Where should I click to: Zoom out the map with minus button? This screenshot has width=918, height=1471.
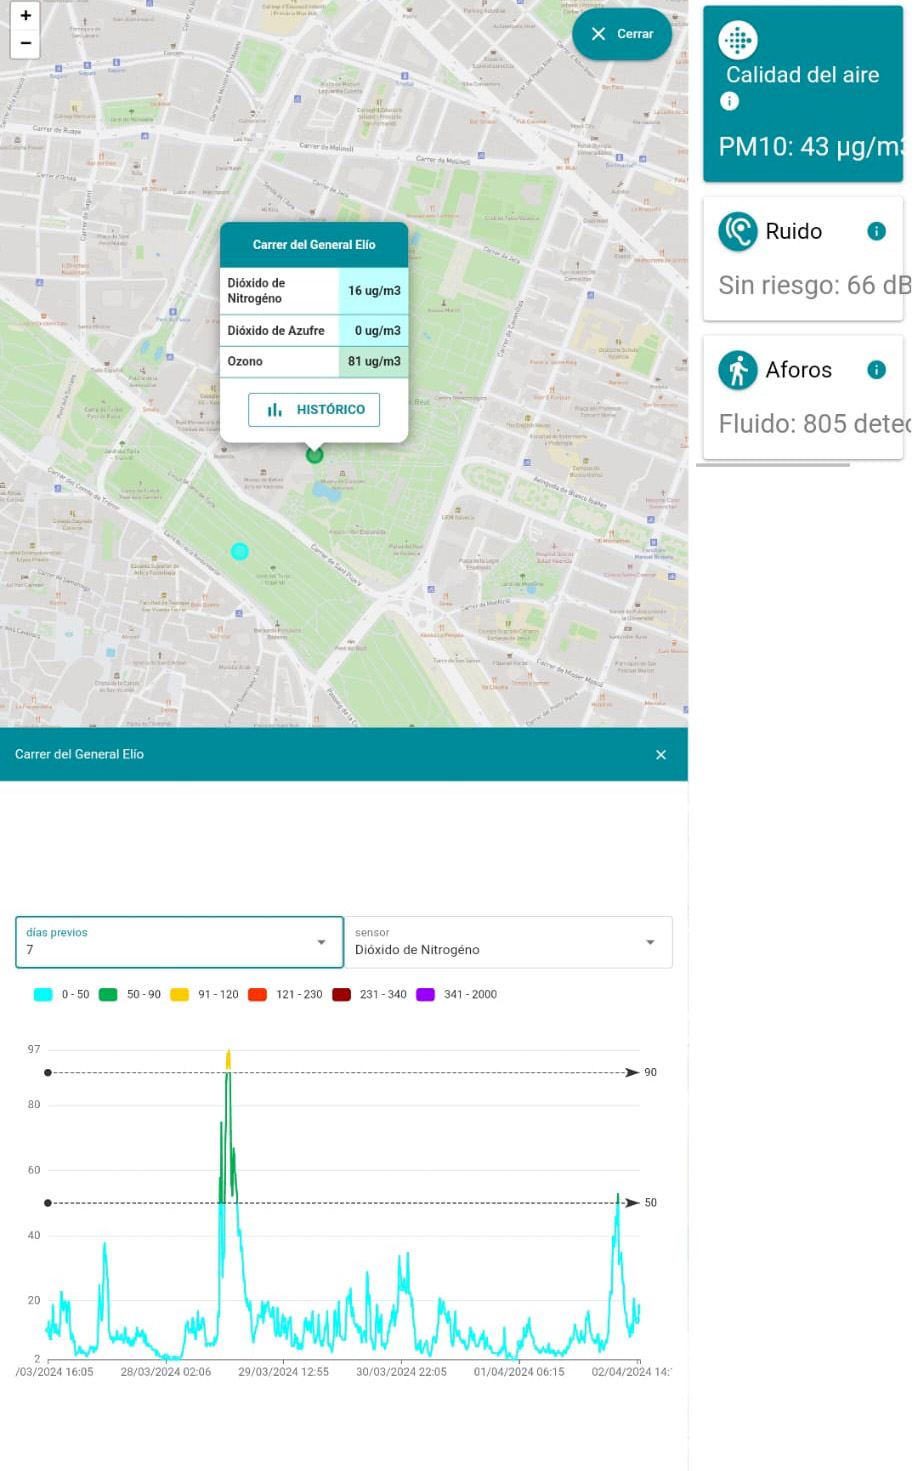click(25, 43)
